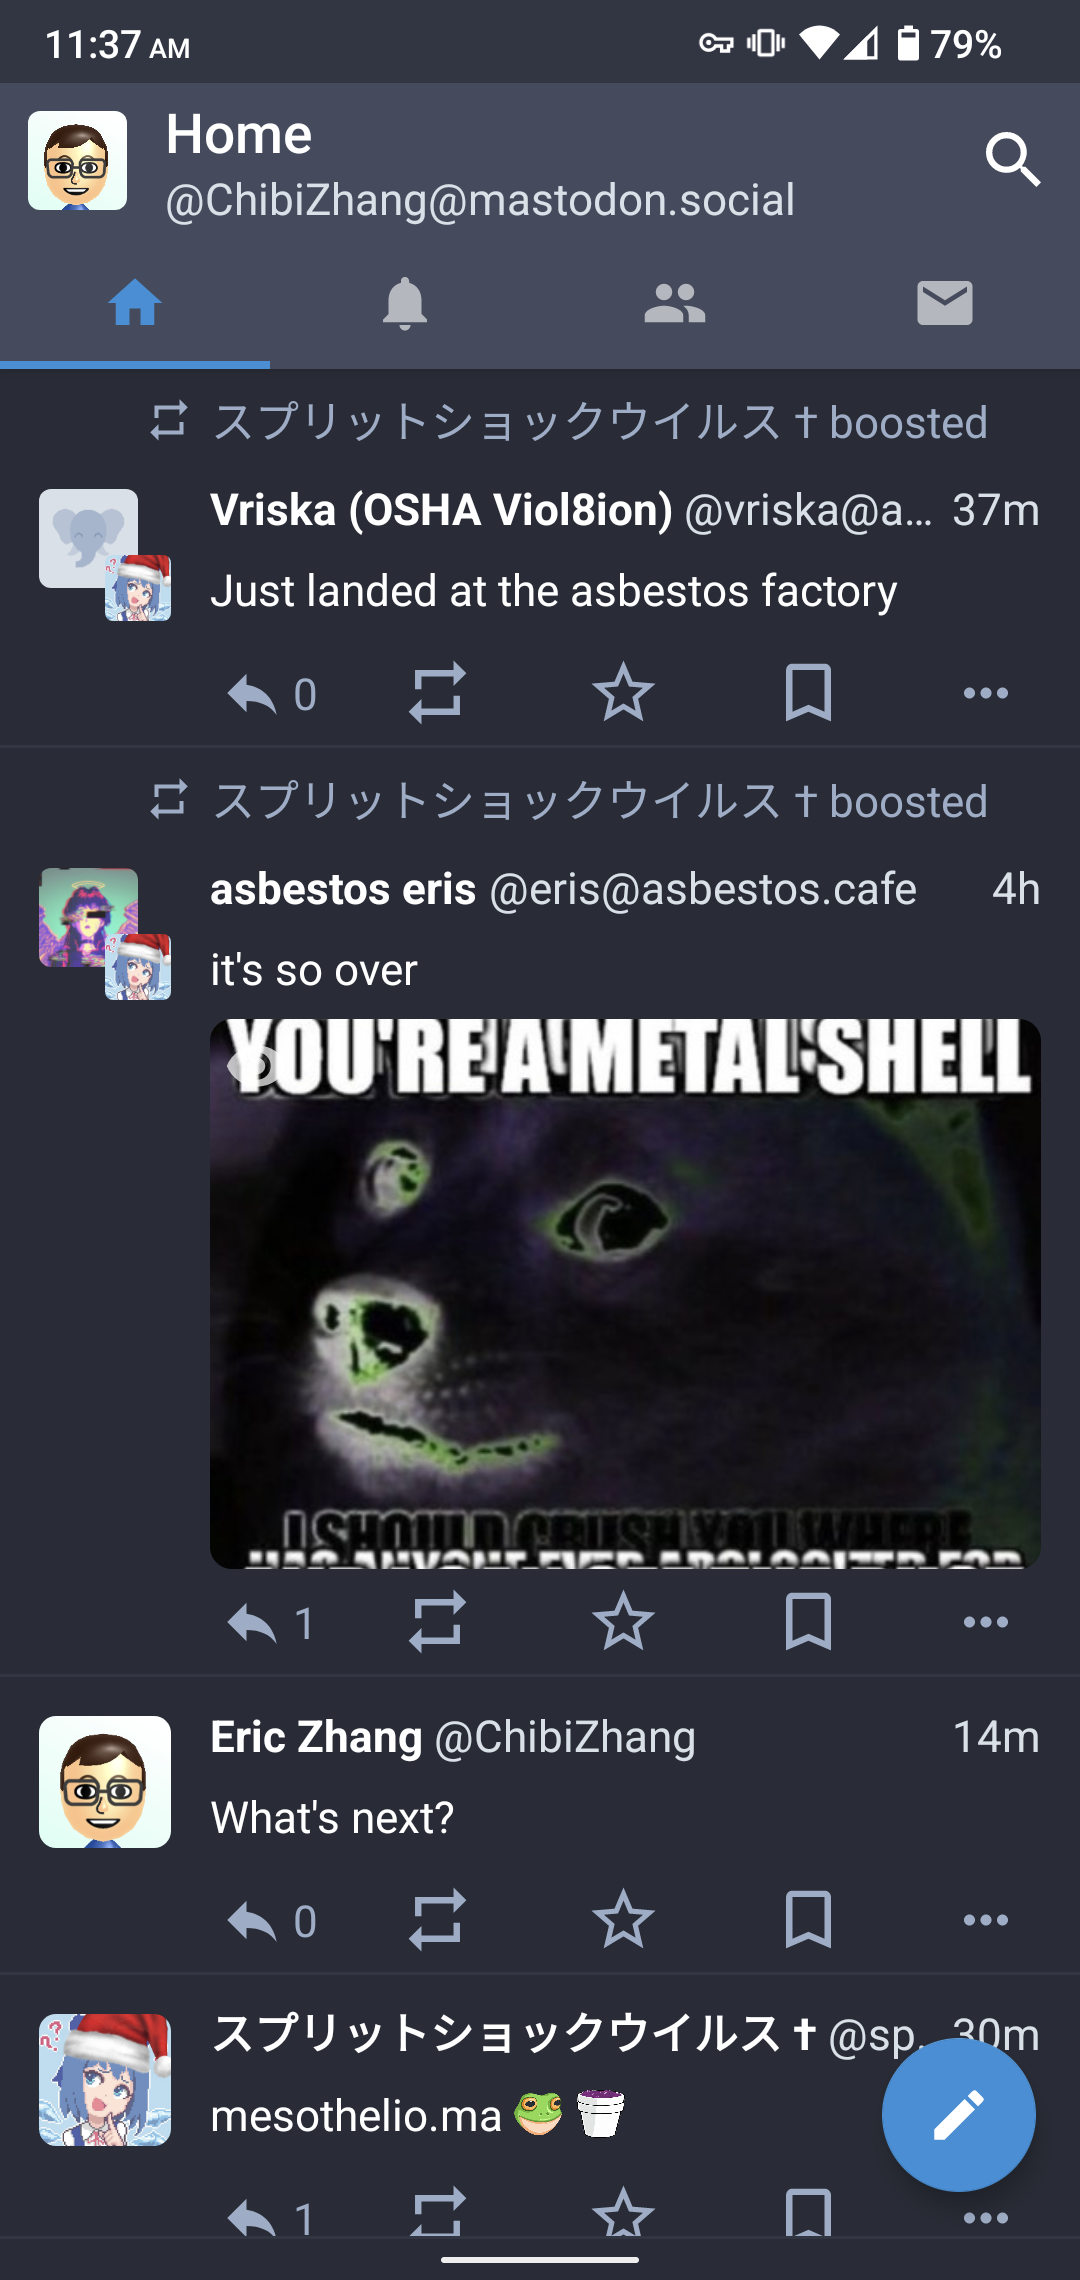Bookmark the 'What's next?' post
Screen dimensions: 1080x2280
click(x=808, y=1919)
